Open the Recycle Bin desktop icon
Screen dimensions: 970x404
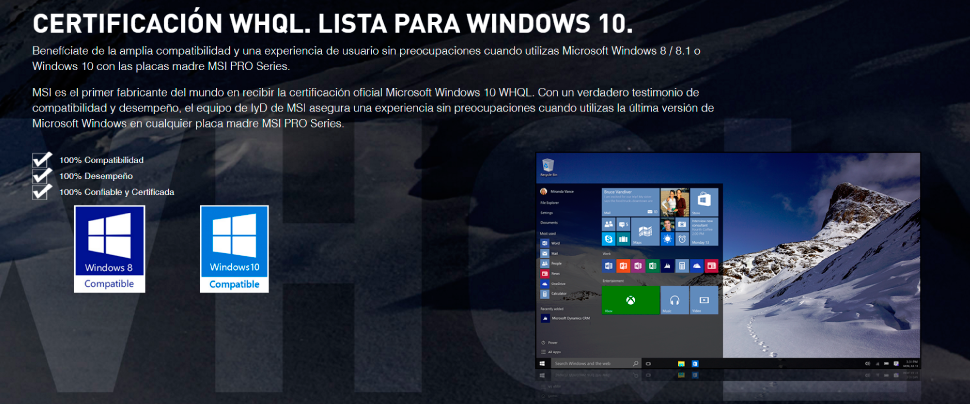point(547,167)
